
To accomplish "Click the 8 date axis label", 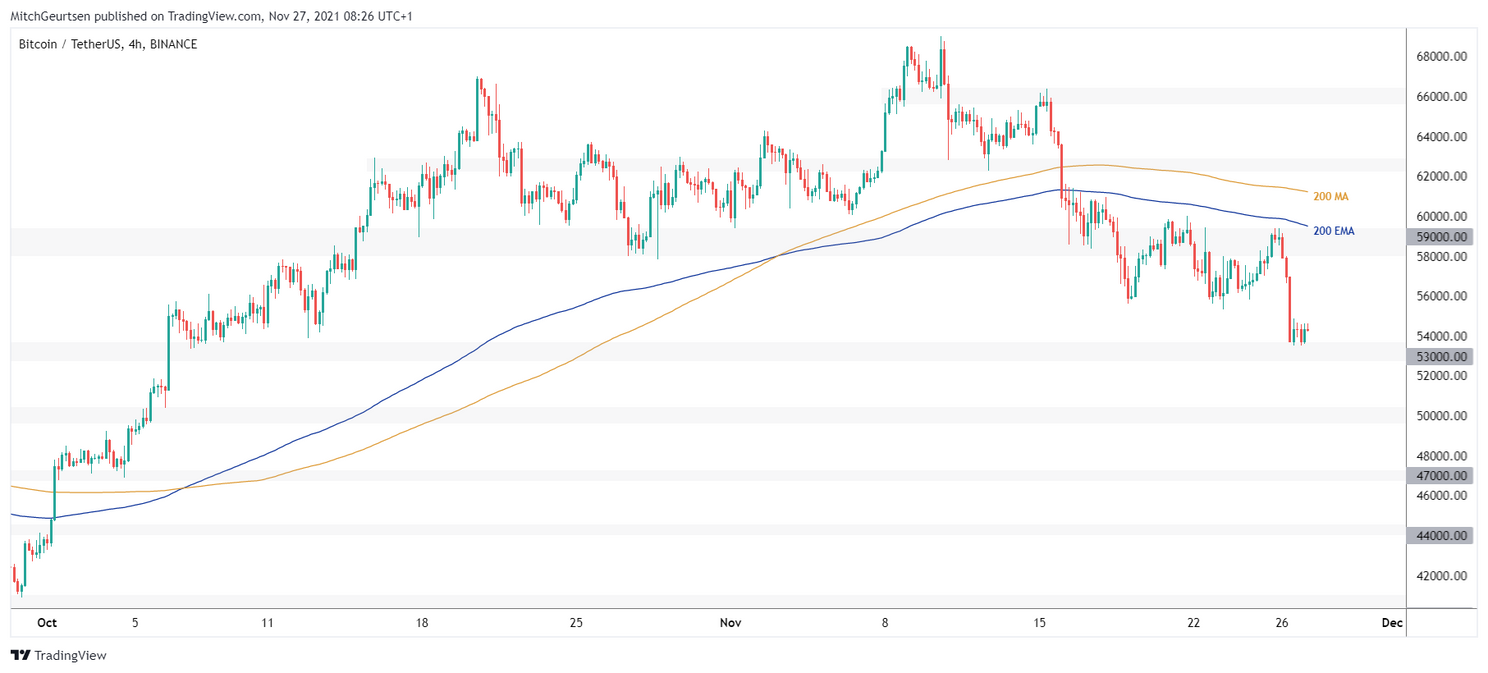I will pos(885,623).
